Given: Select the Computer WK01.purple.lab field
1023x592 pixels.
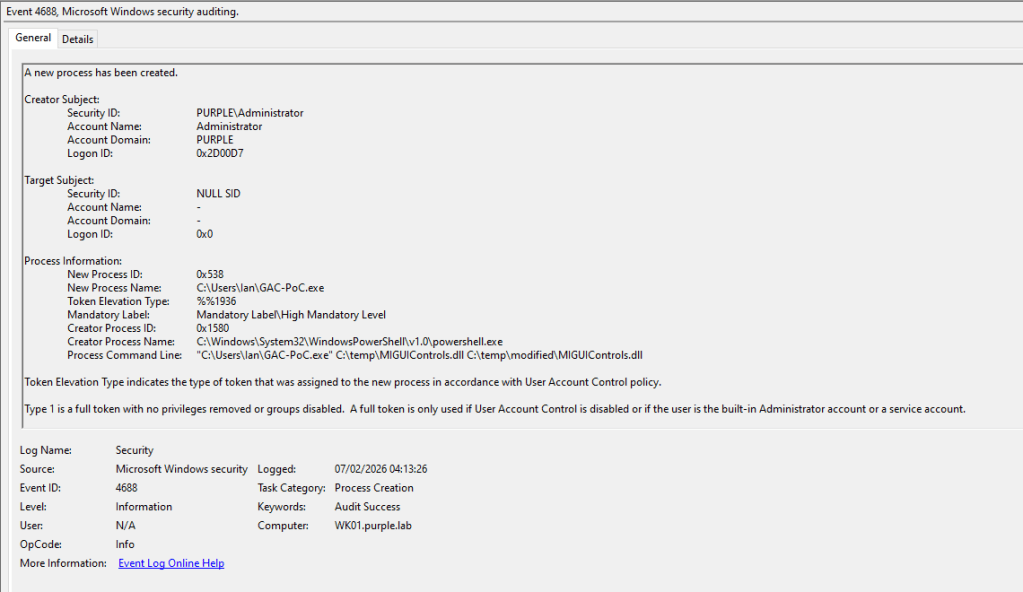Looking at the screenshot, I should click(x=373, y=526).
